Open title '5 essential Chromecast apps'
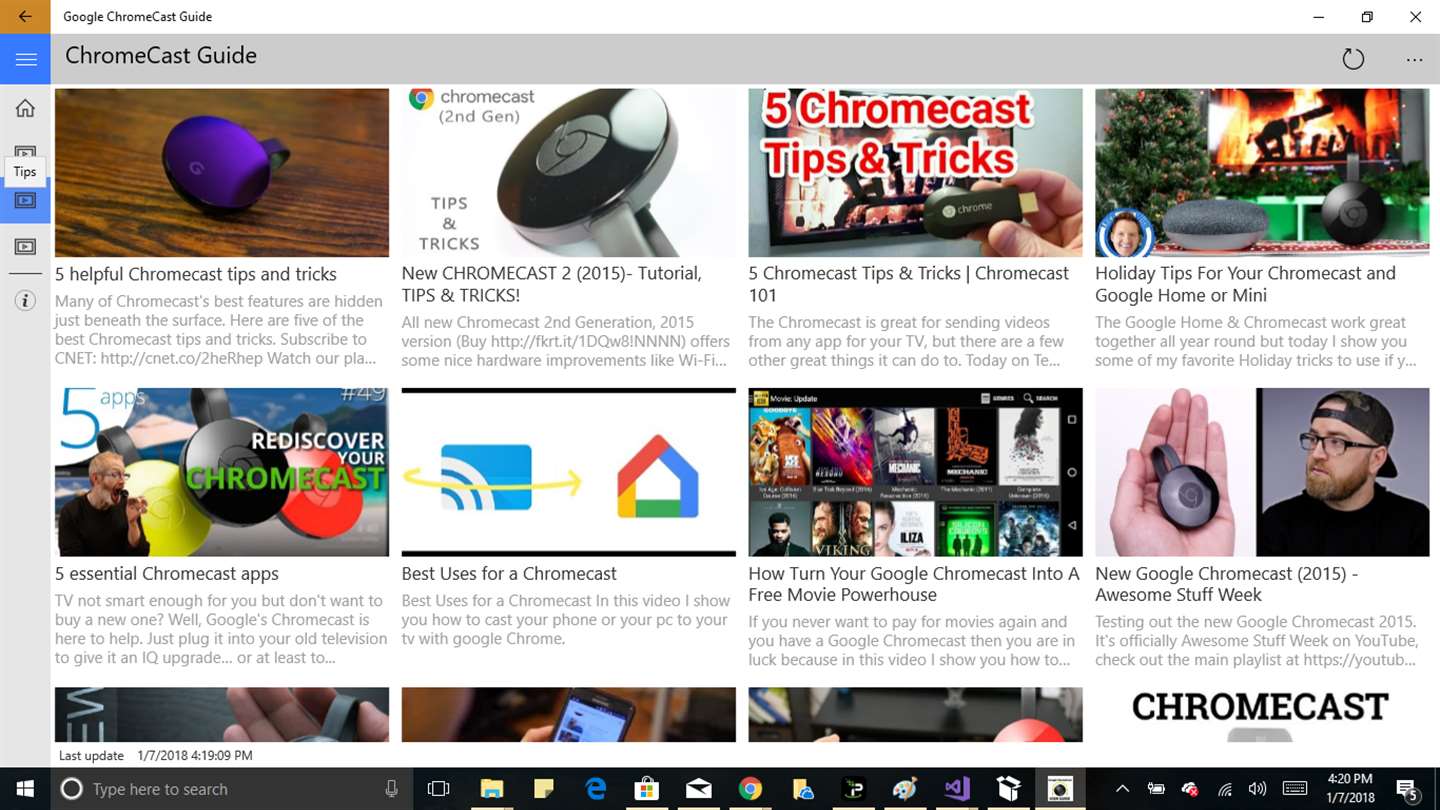 coord(167,574)
